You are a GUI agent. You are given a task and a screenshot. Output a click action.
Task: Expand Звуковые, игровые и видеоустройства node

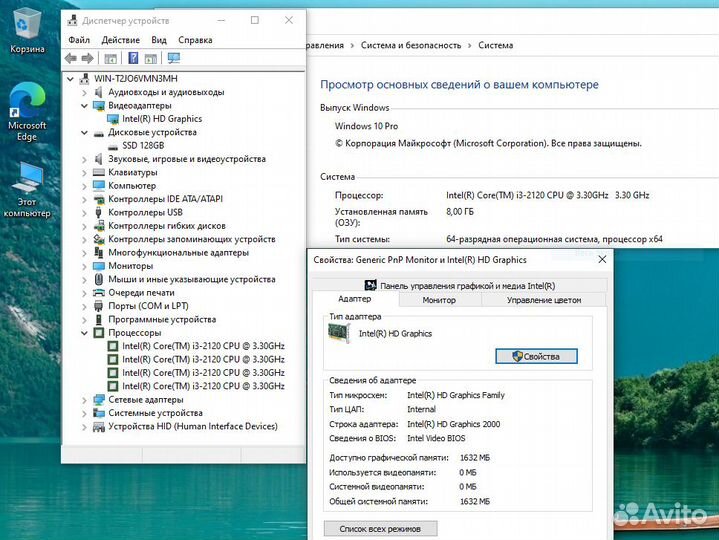pyautogui.click(x=84, y=160)
